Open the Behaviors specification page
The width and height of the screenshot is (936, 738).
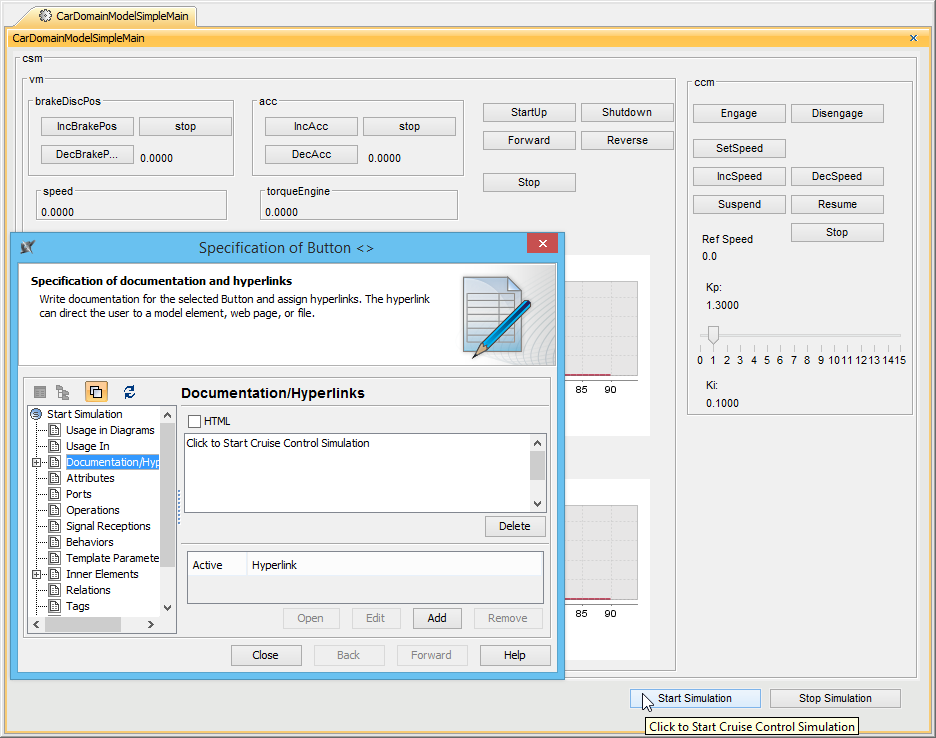point(89,542)
